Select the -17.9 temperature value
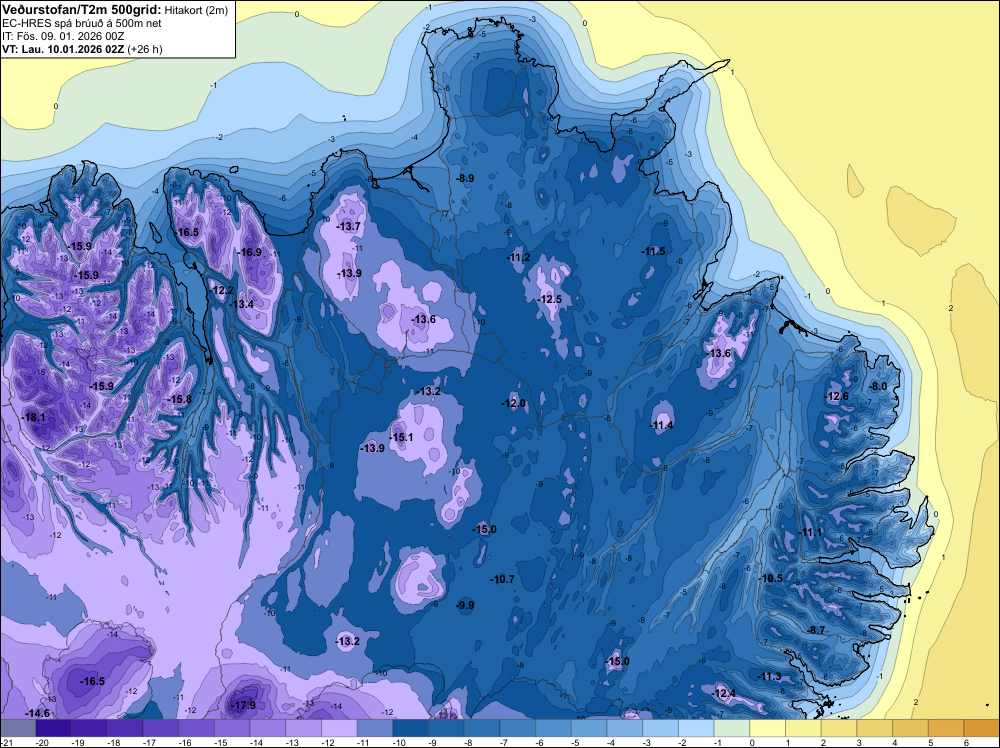The image size is (1000, 748). tap(243, 705)
